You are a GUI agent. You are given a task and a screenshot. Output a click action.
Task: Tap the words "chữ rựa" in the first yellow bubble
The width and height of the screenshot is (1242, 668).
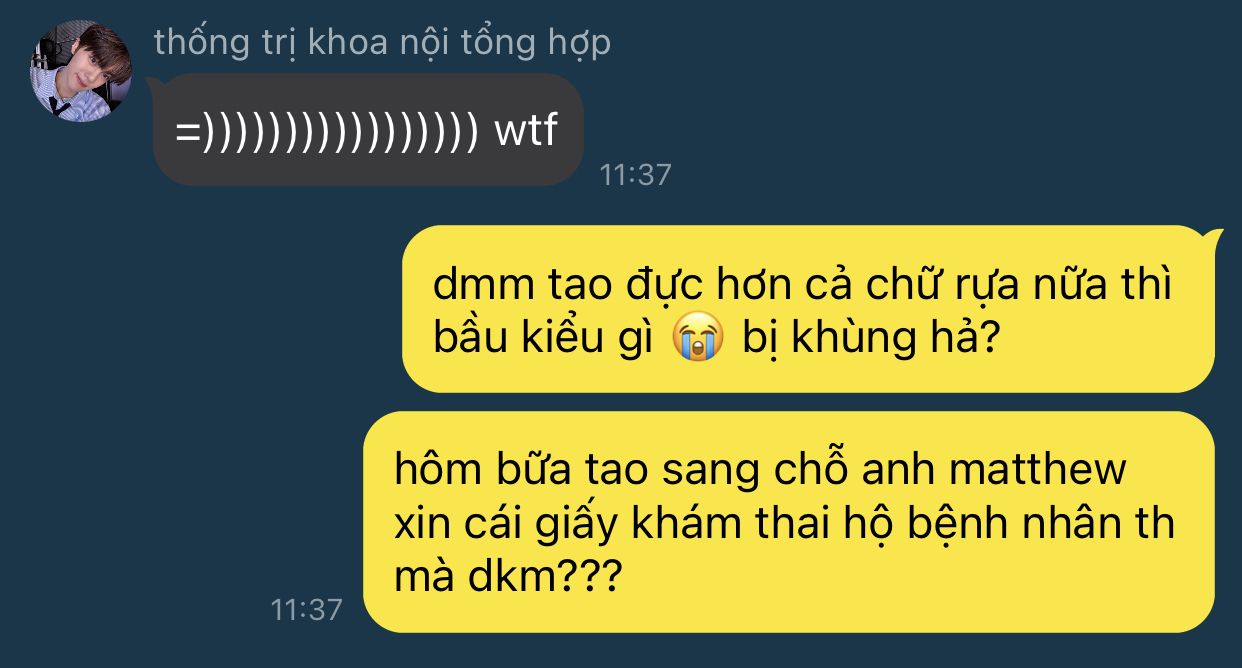(x=947, y=287)
